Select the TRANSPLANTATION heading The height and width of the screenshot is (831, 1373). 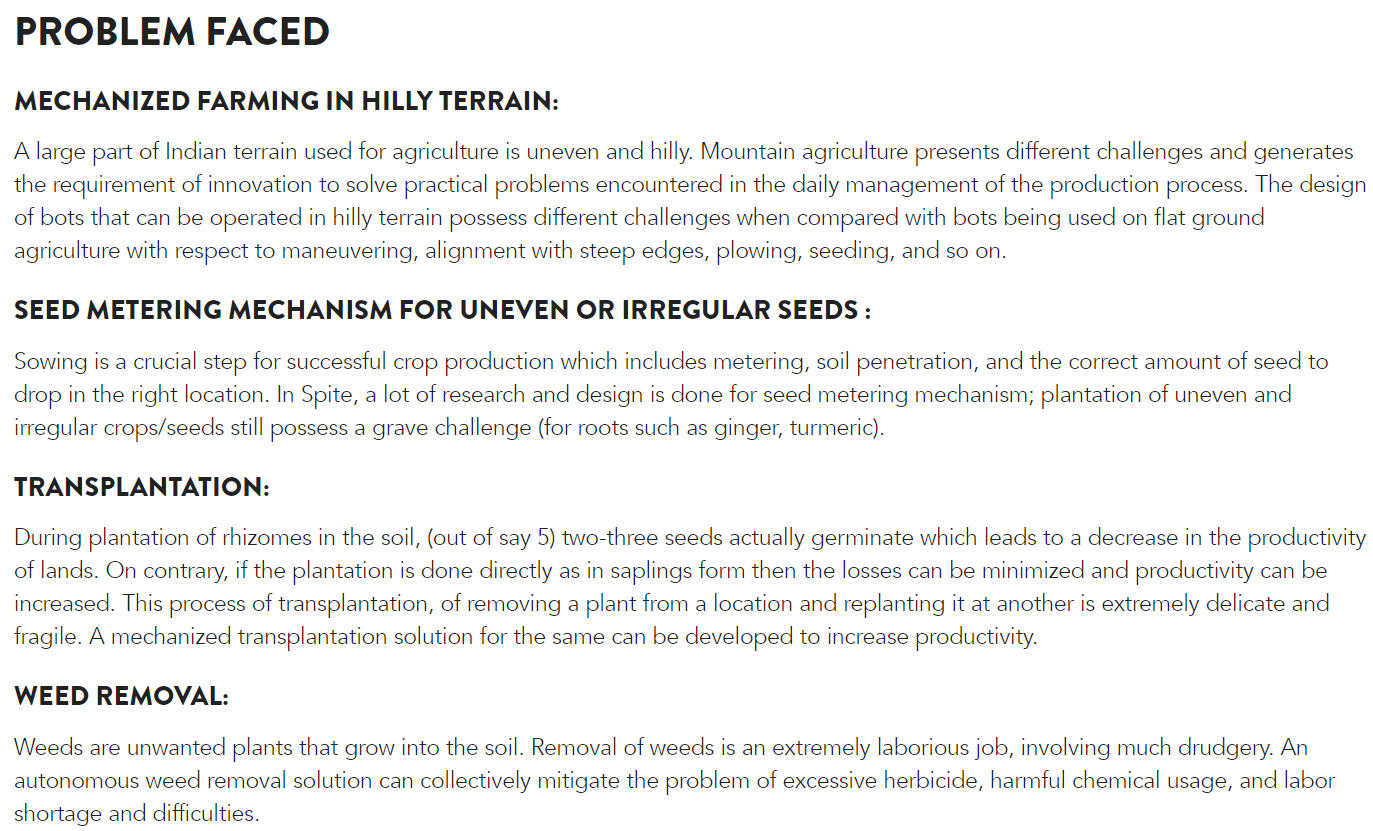(x=142, y=488)
